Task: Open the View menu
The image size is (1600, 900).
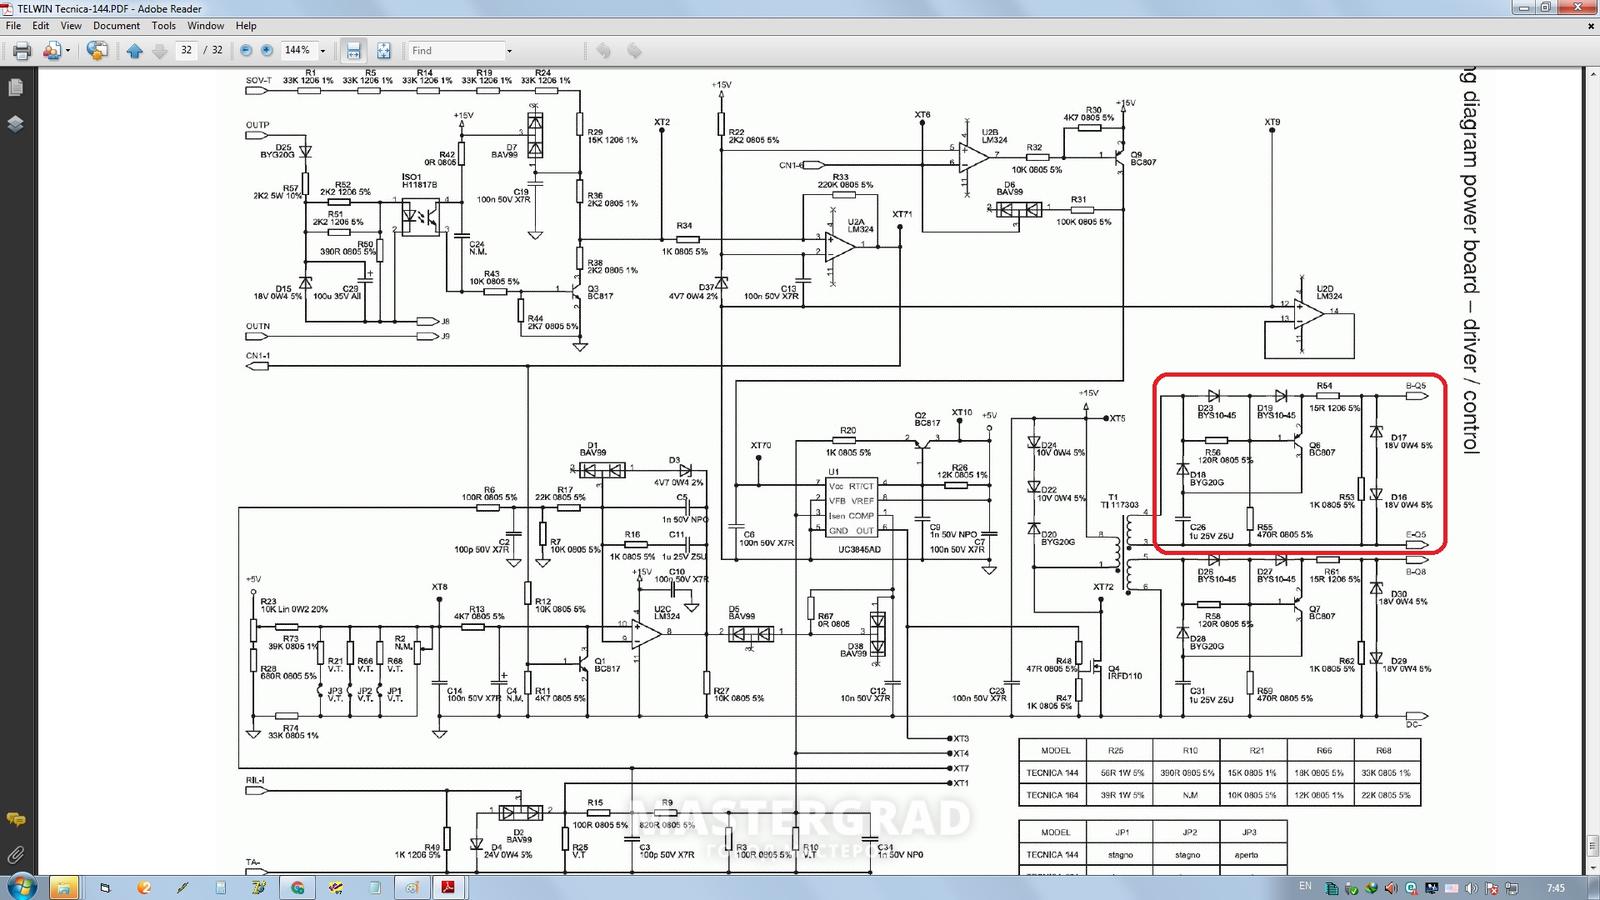Action: (x=71, y=26)
